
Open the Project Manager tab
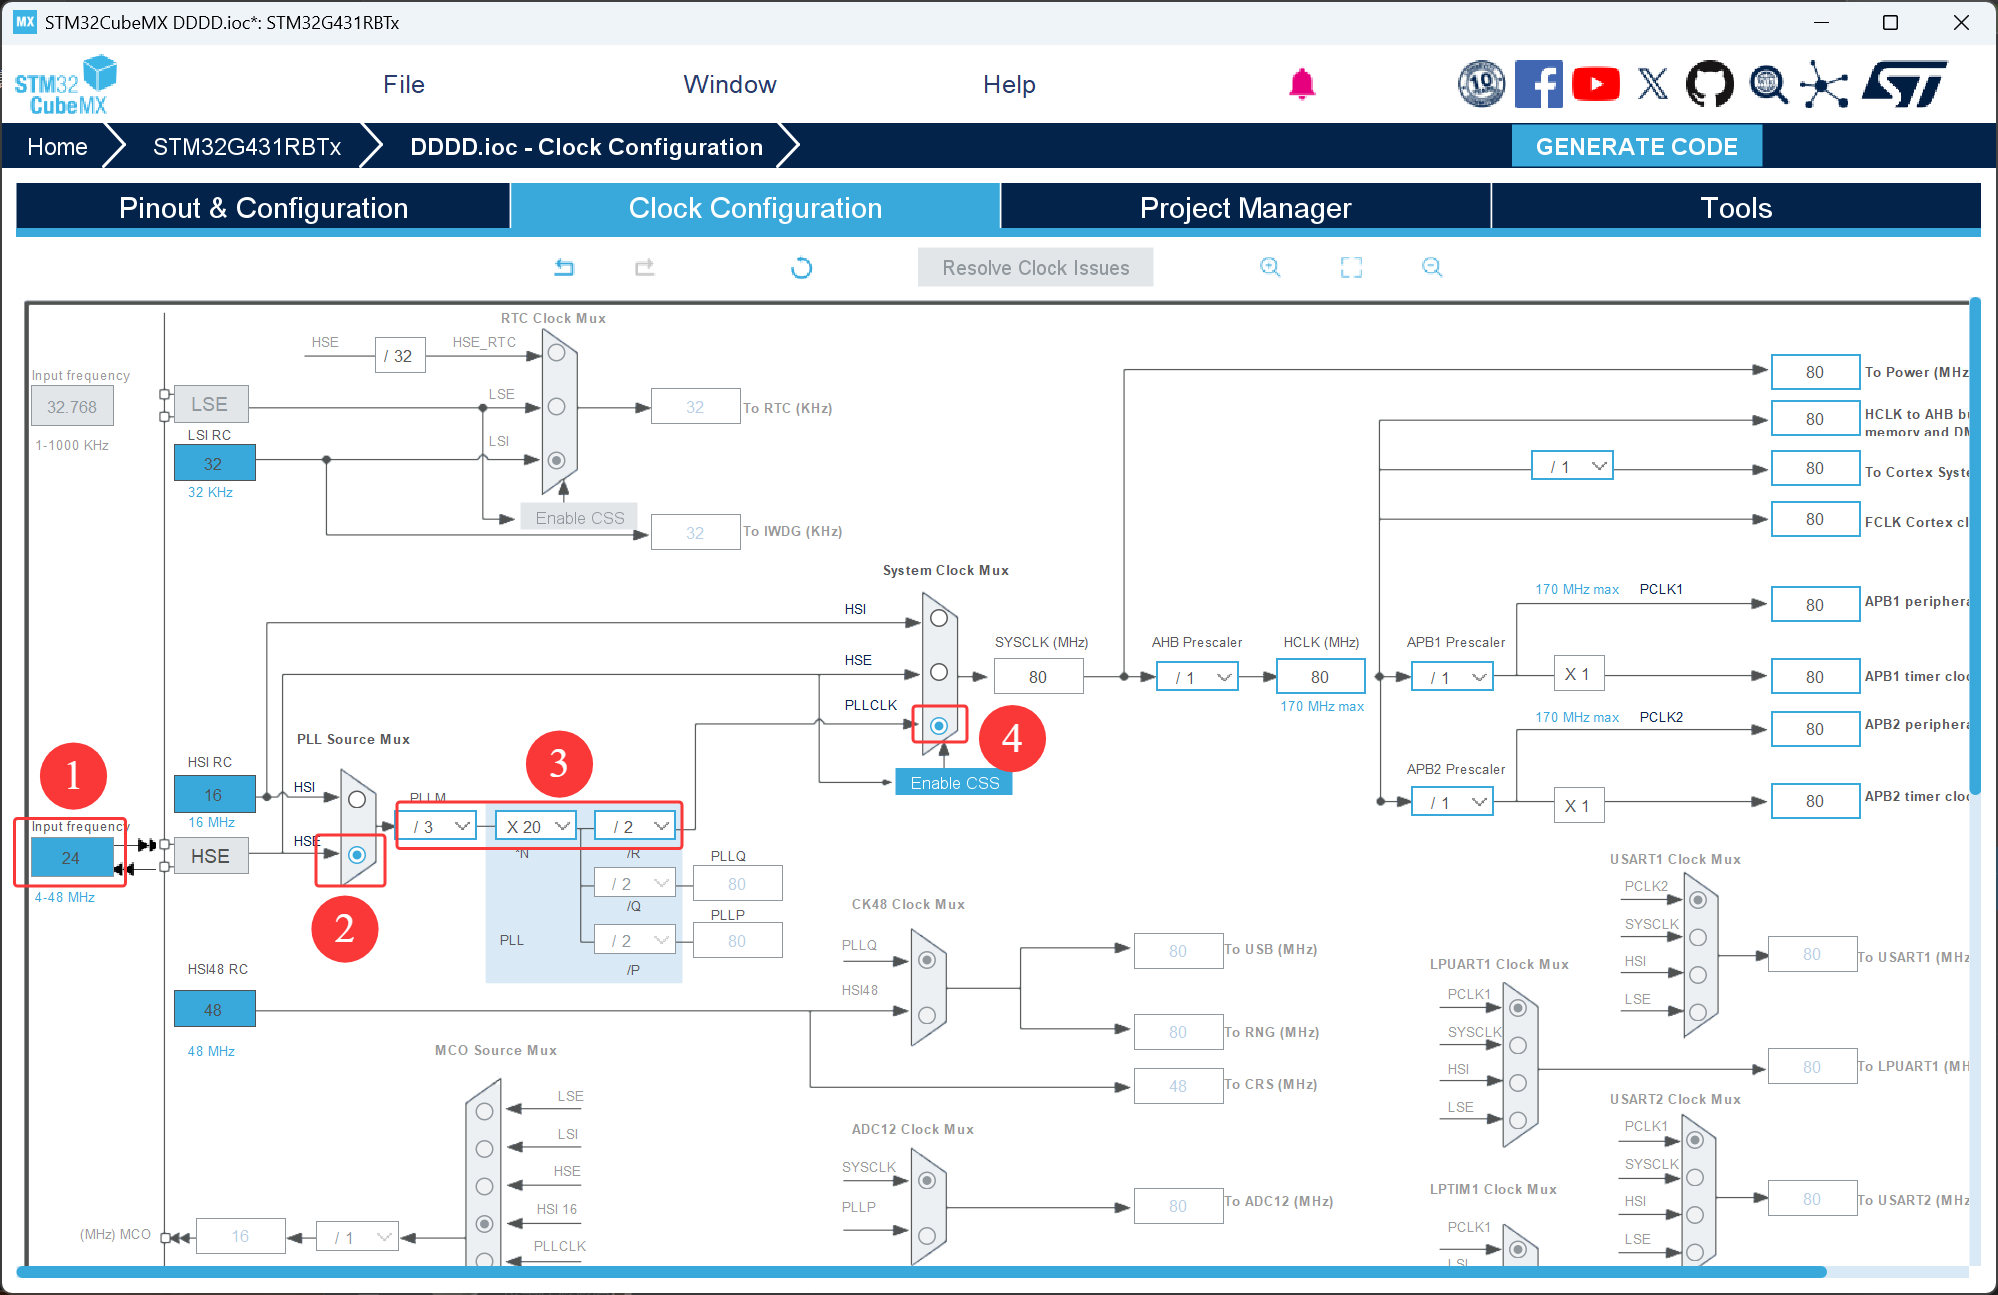[1245, 208]
